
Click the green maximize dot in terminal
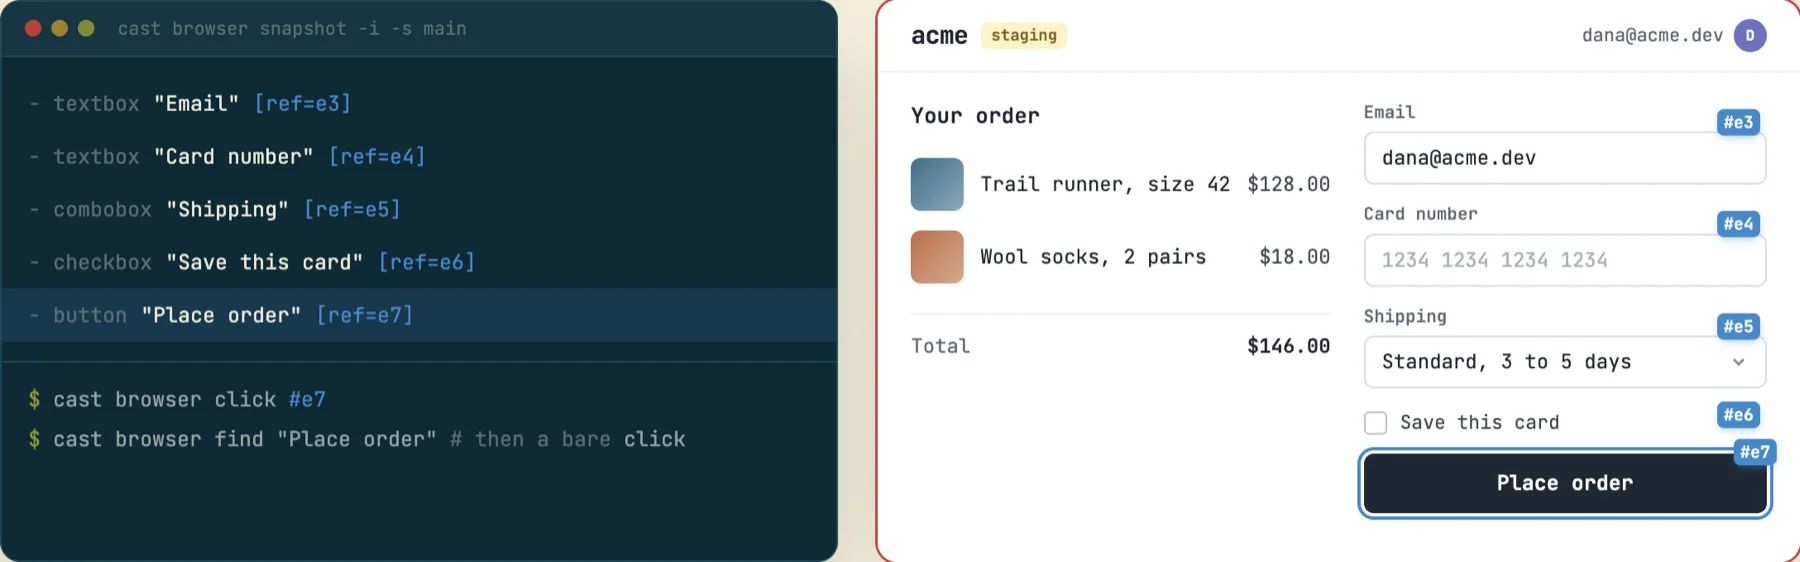(x=86, y=28)
